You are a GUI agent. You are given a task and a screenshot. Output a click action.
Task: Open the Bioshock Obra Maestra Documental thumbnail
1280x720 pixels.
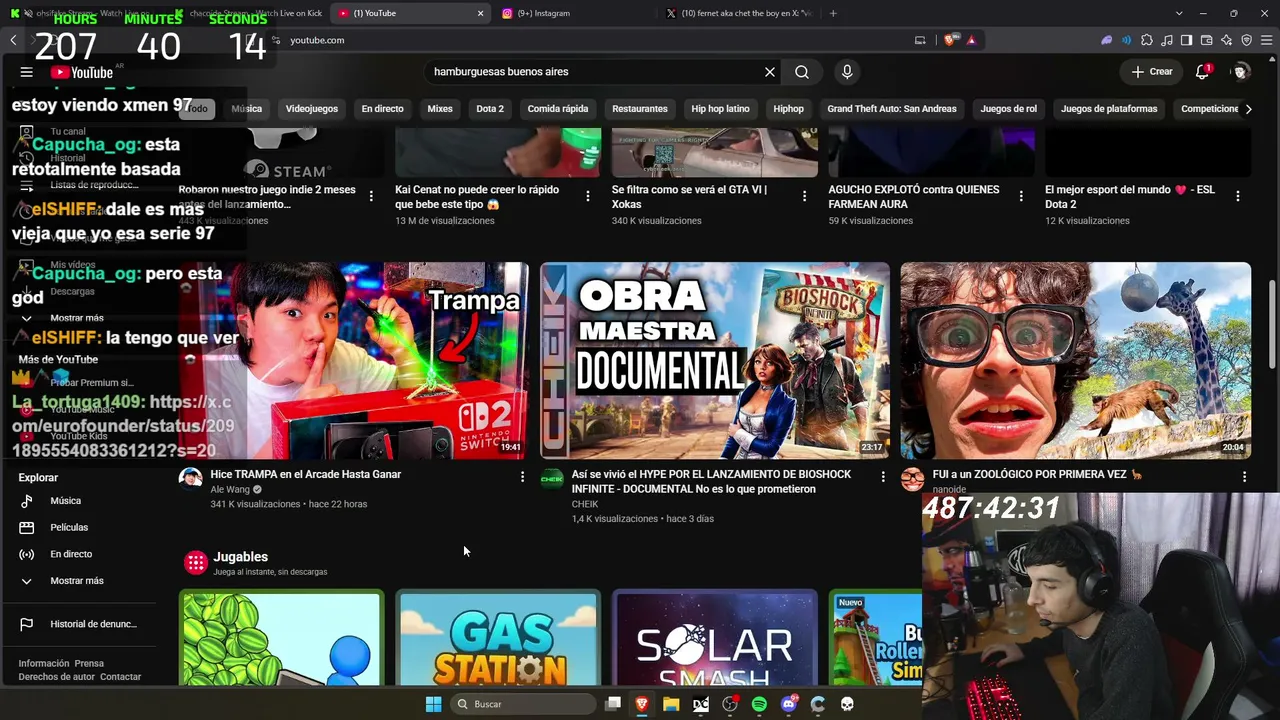[715, 360]
